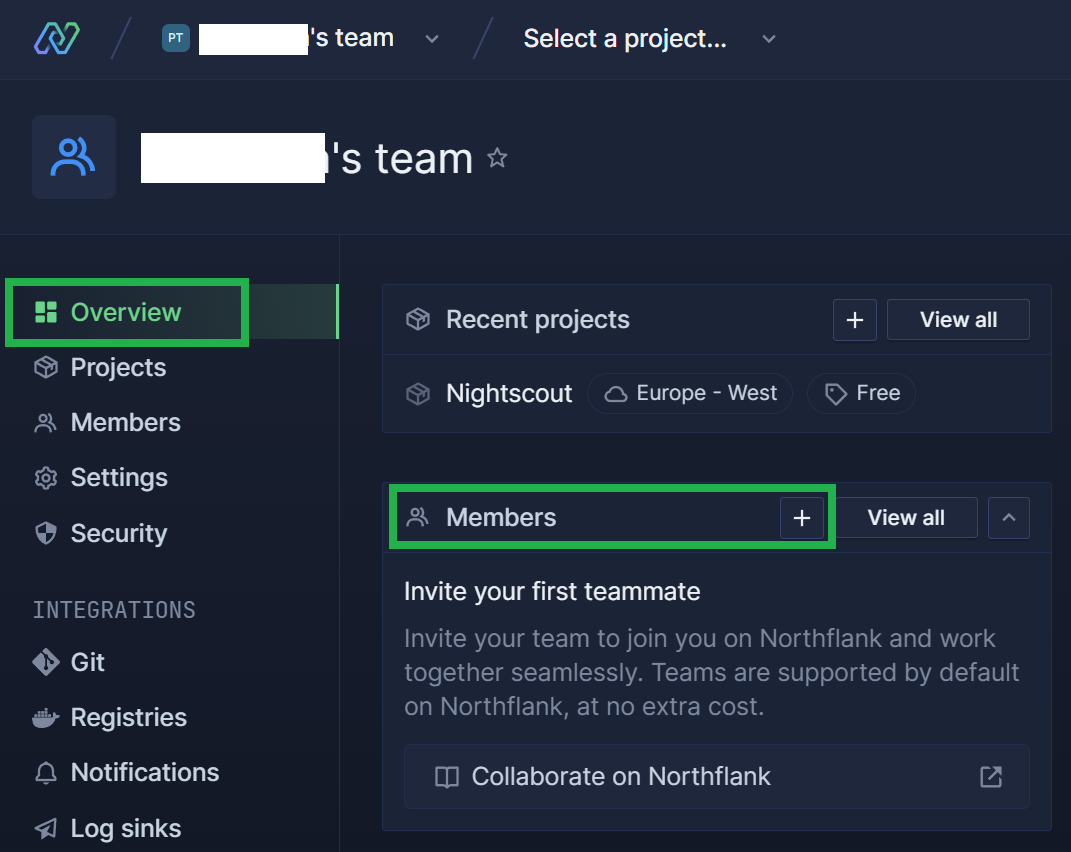Click the PT team avatar badge
This screenshot has width=1071, height=852.
176,38
